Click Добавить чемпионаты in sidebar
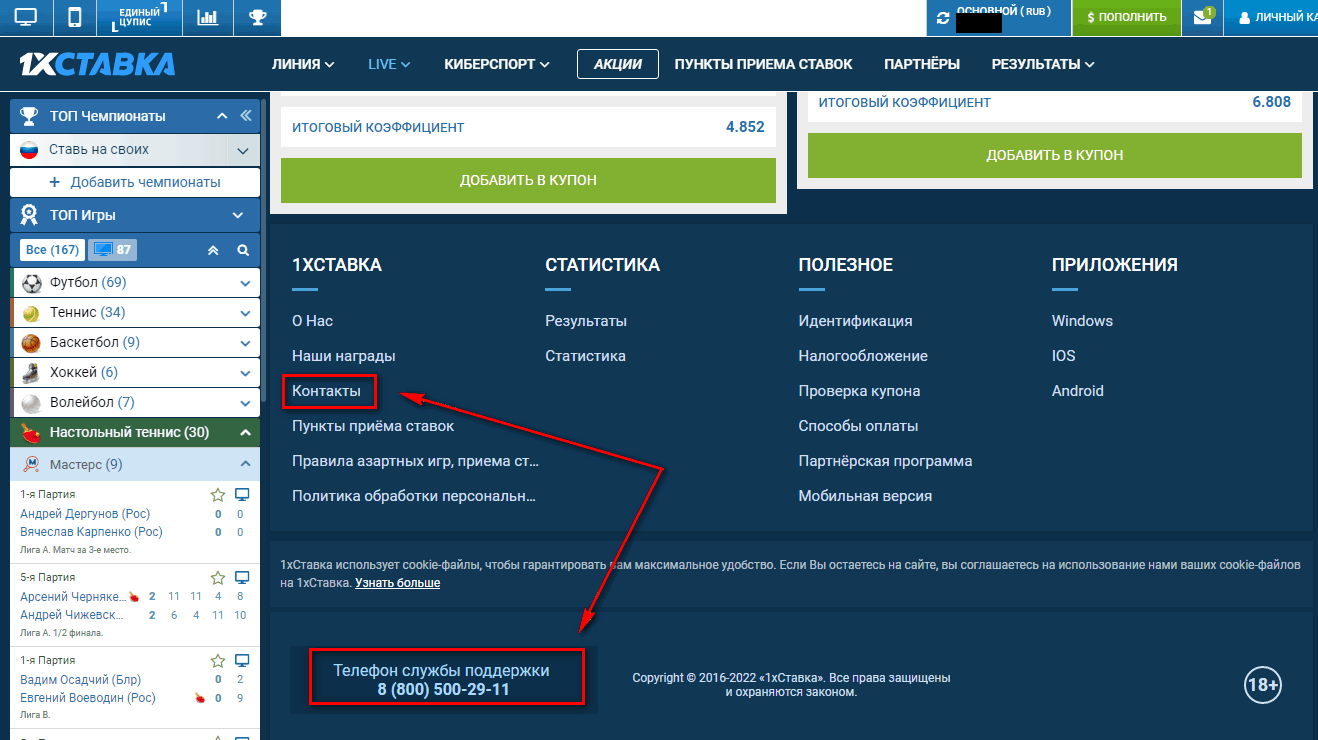Viewport: 1318px width, 740px height. click(135, 183)
